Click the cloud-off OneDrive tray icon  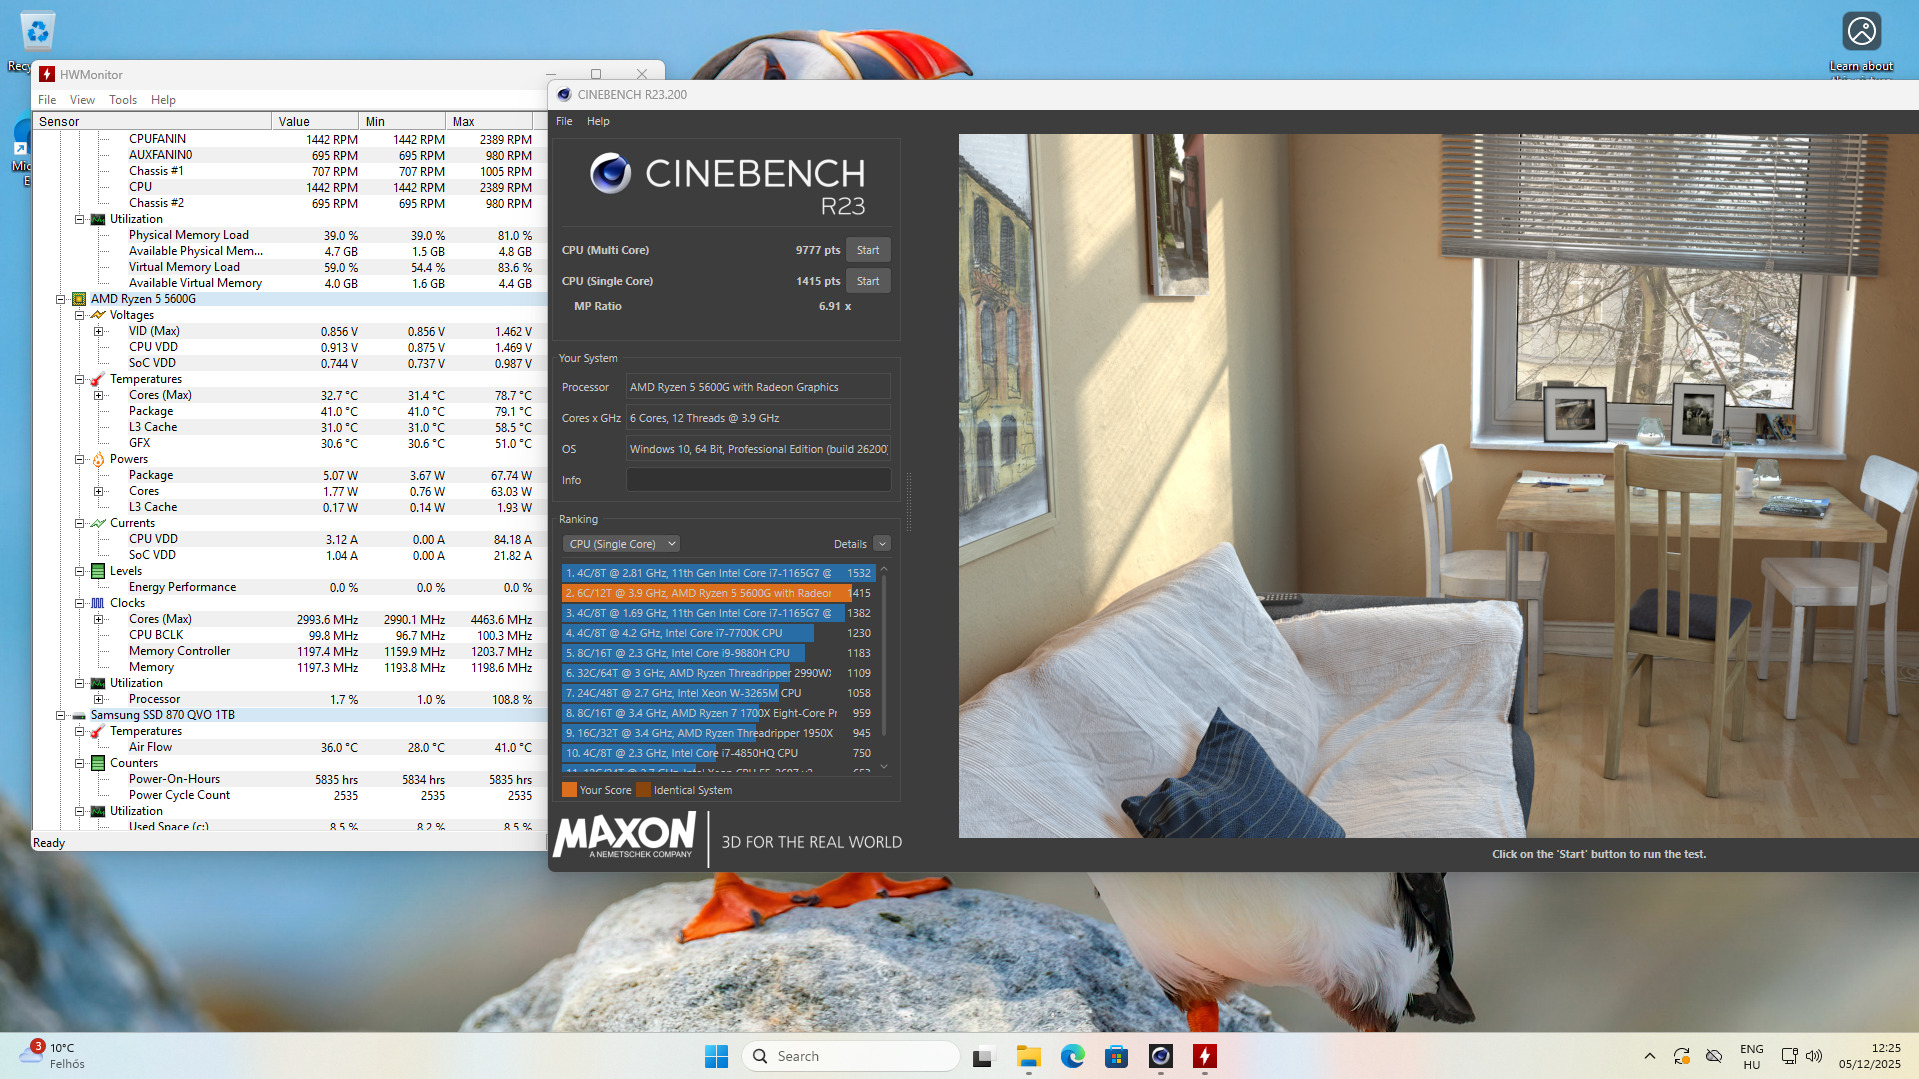[1714, 1056]
